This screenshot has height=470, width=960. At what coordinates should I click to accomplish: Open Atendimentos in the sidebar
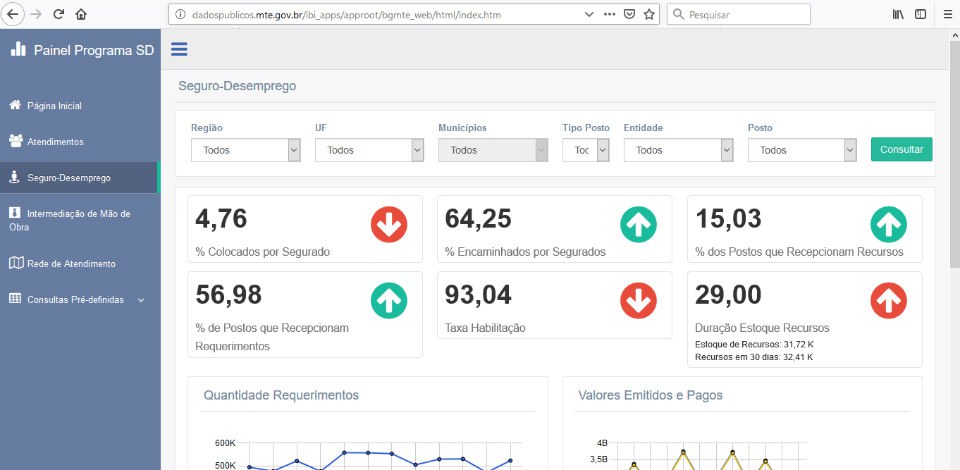pyautogui.click(x=55, y=142)
